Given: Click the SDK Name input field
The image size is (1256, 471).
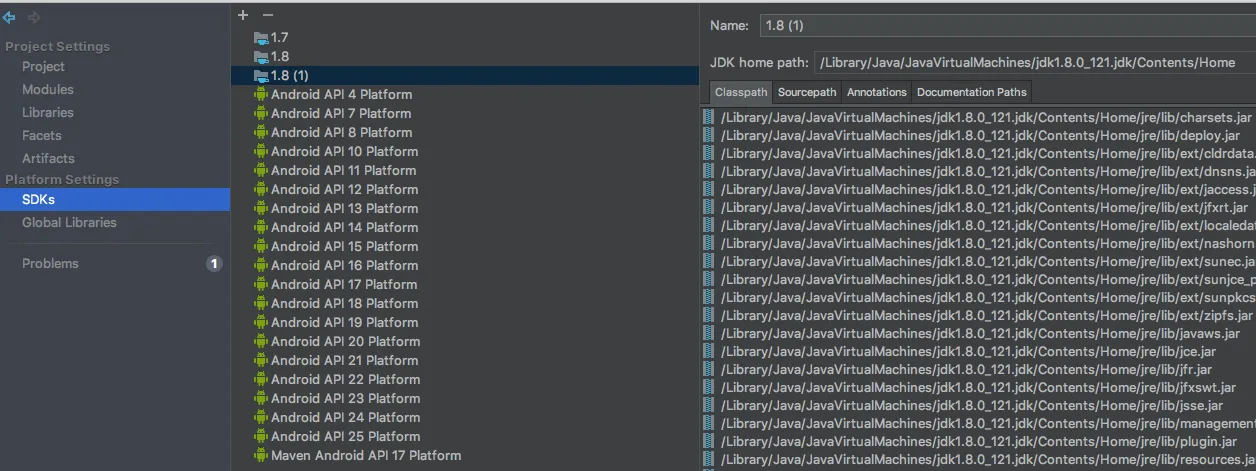Looking at the screenshot, I should [x=1006, y=26].
